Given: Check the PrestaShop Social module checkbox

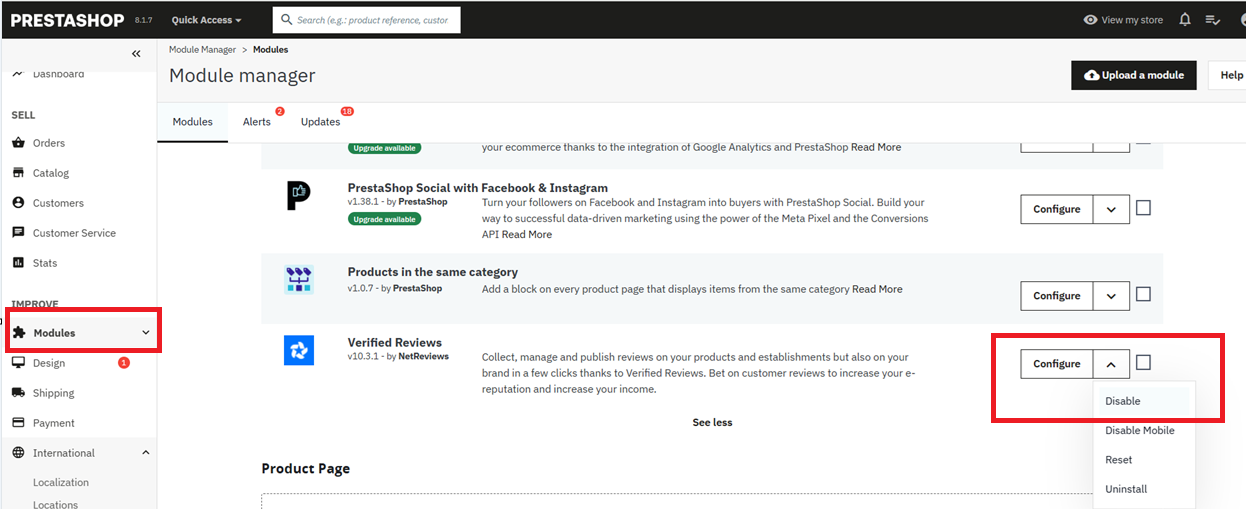Looking at the screenshot, I should 1143,208.
